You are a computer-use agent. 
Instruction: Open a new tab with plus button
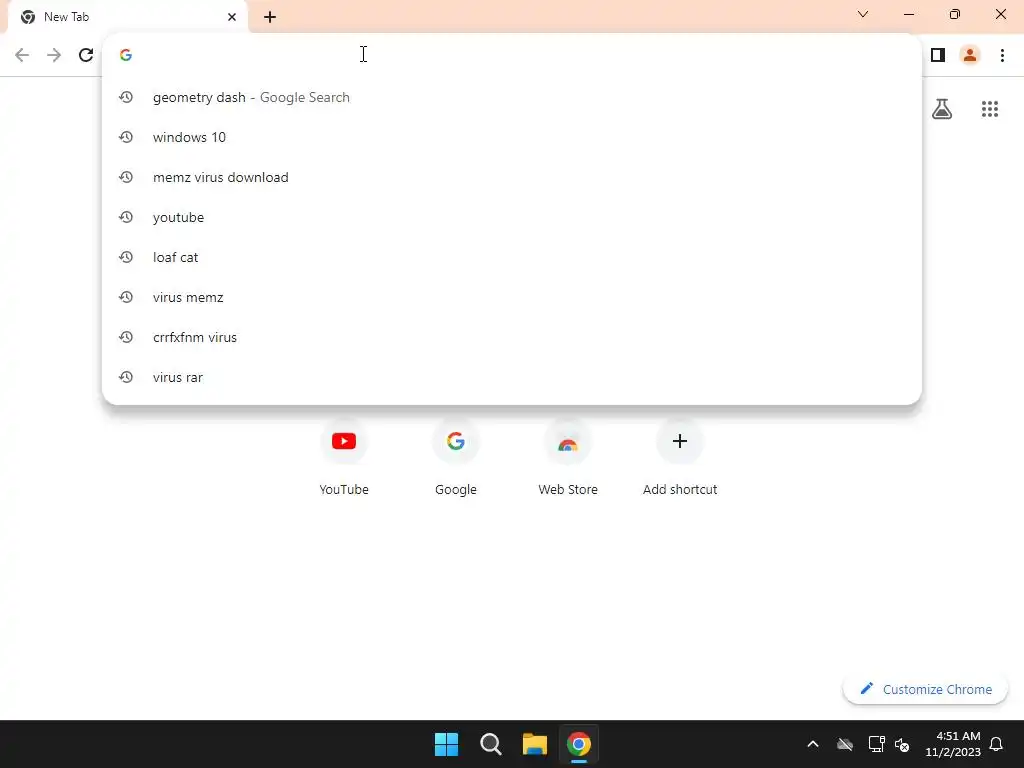(270, 17)
